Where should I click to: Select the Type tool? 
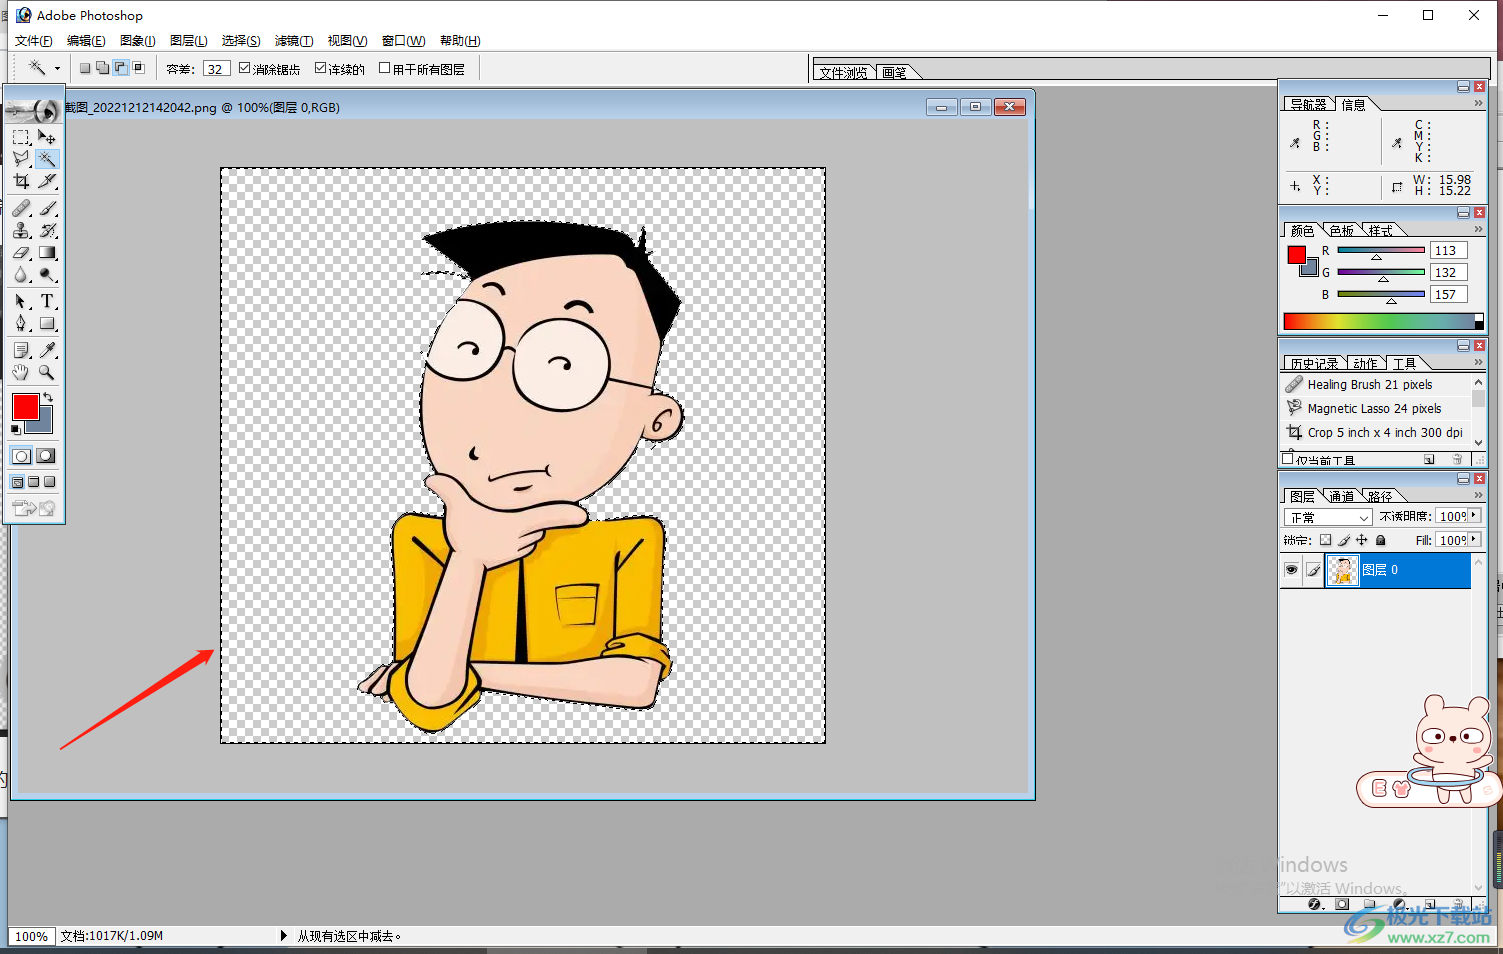click(47, 301)
